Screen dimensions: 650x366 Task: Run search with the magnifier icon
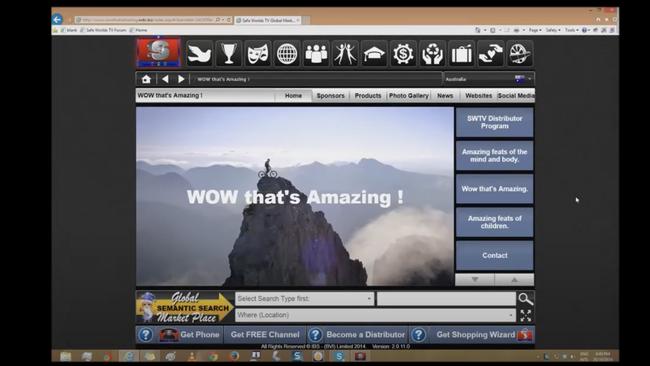(x=525, y=298)
